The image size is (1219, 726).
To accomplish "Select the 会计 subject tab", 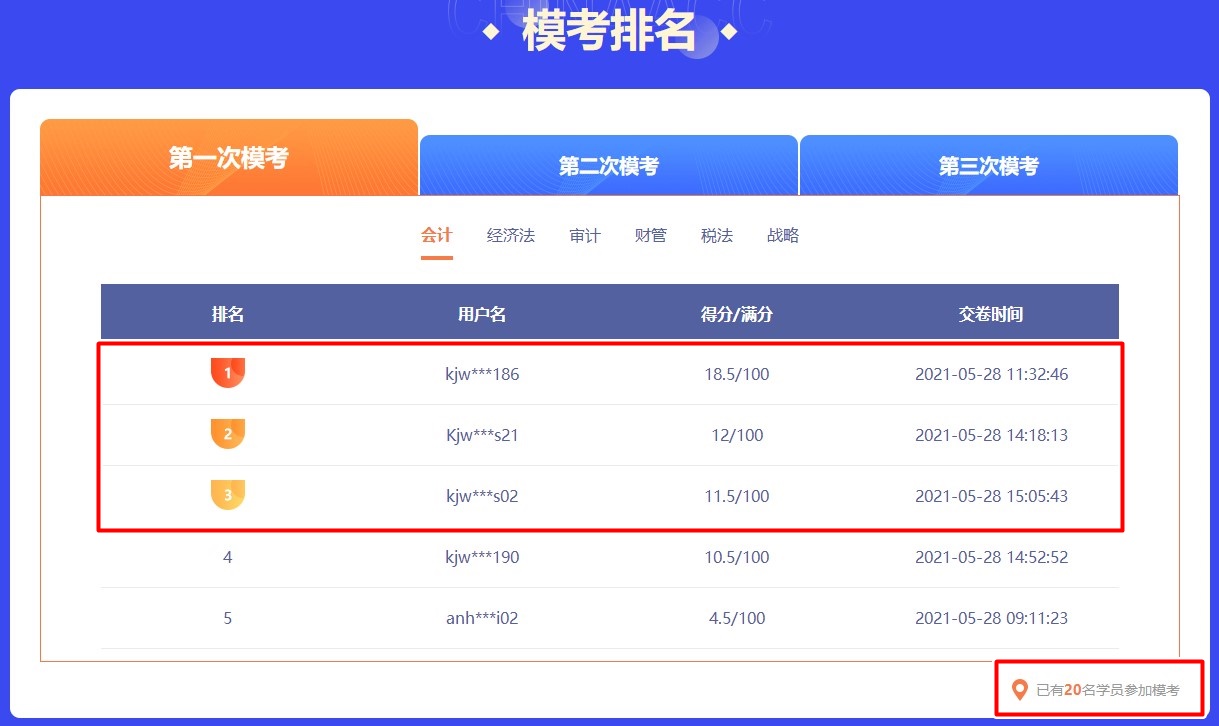I will pos(437,234).
